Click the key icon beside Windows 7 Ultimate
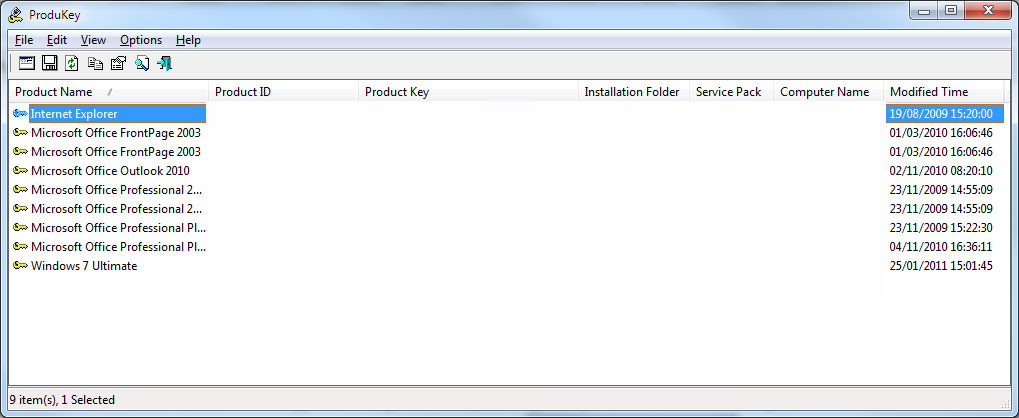1019x418 pixels. [x=20, y=266]
